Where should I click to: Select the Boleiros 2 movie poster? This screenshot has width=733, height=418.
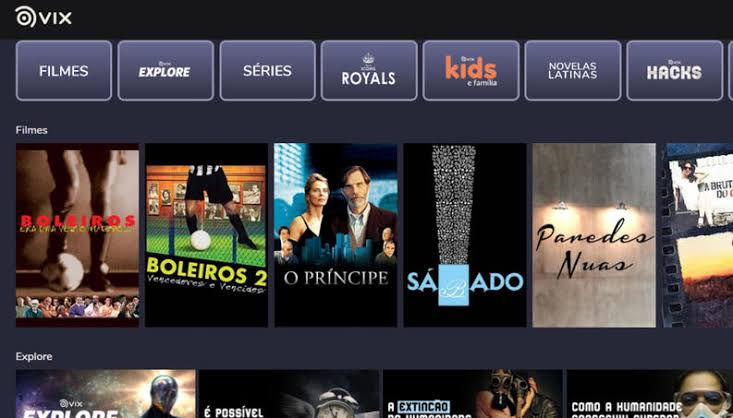click(x=206, y=235)
